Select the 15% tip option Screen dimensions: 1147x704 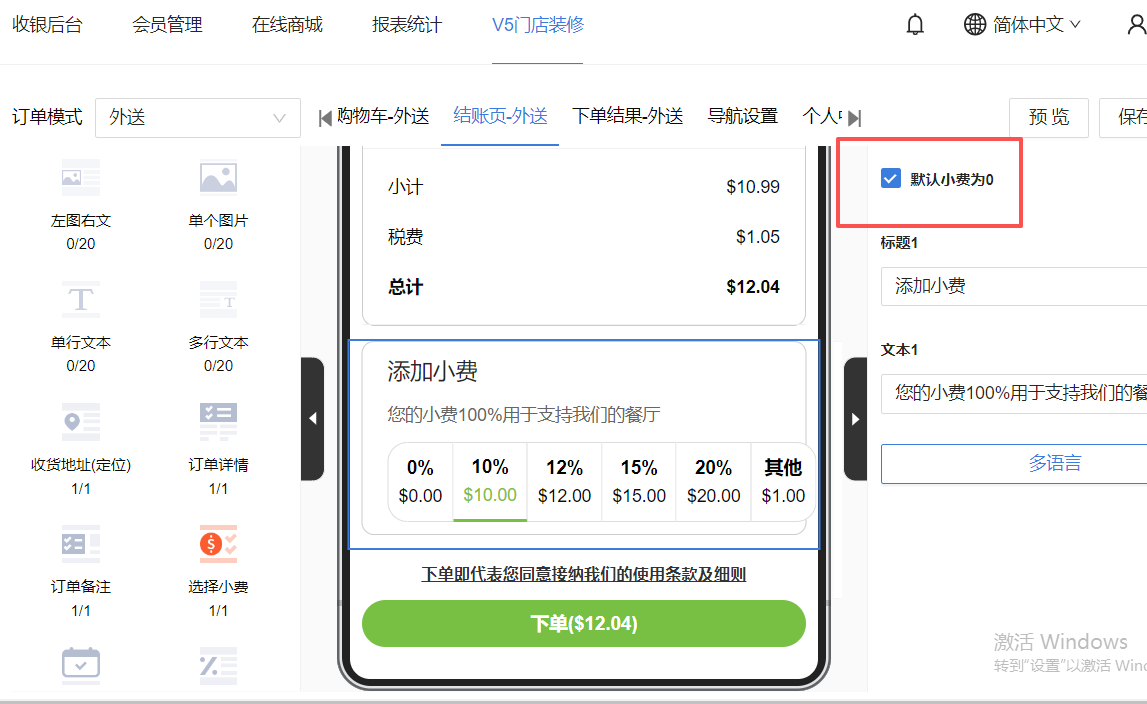click(x=639, y=481)
